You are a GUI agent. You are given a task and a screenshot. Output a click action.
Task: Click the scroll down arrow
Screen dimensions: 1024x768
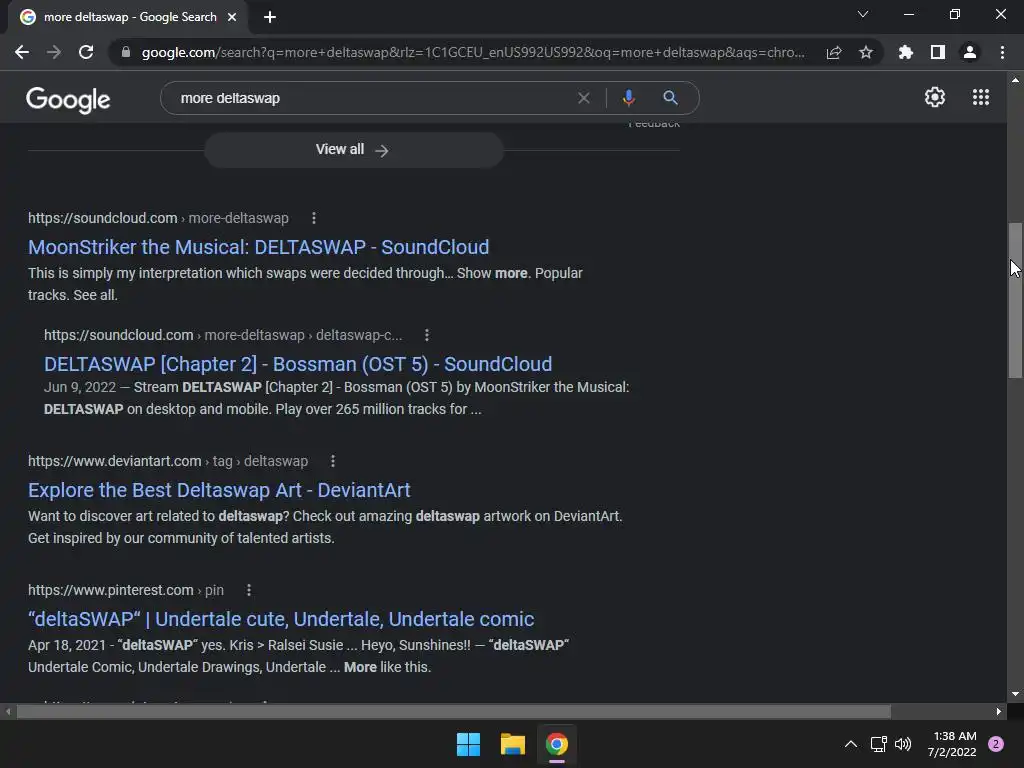coord(1015,694)
